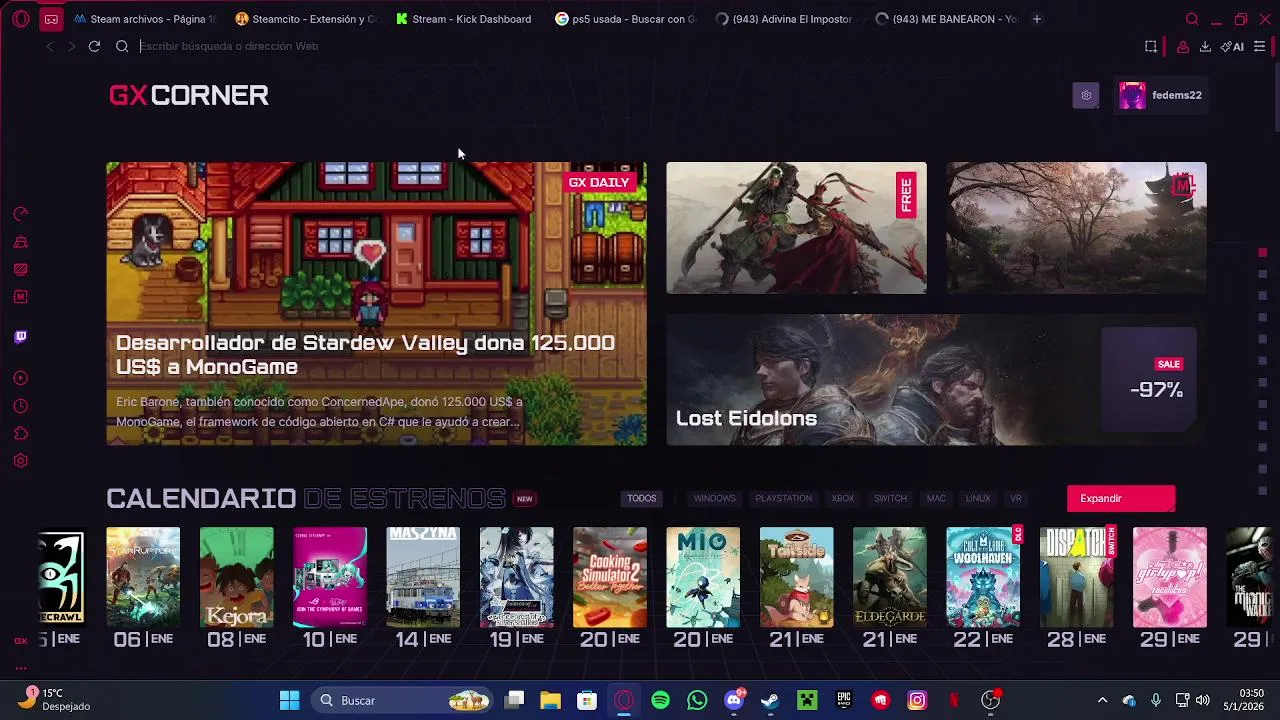Filter calendar by VR
Screen dimensions: 1280x720
[1016, 498]
